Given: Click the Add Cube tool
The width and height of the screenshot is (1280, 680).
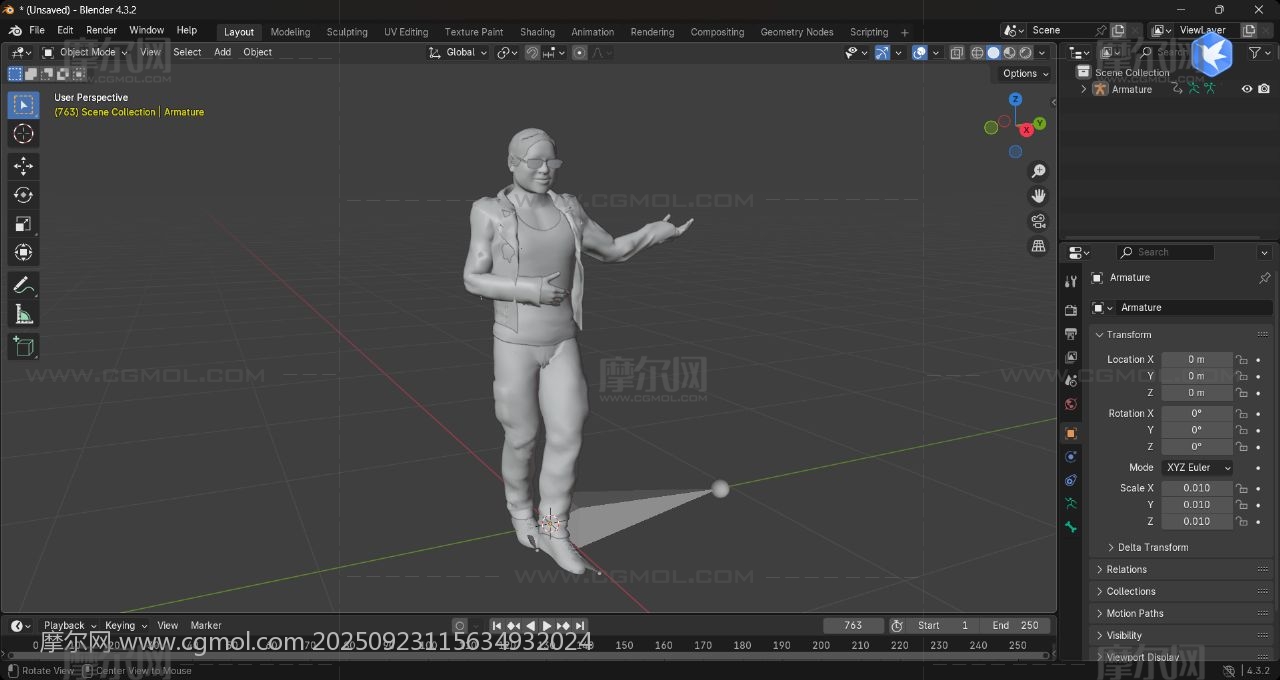Looking at the screenshot, I should click(23, 347).
